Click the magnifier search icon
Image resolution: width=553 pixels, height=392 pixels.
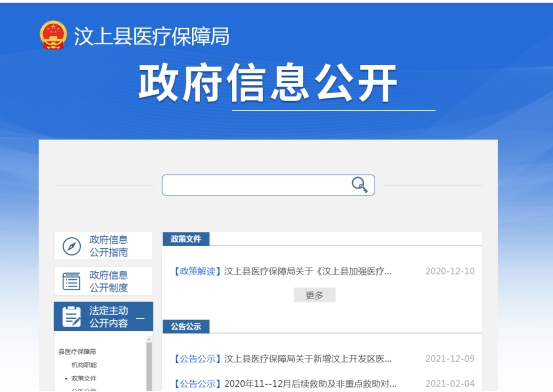(359, 185)
